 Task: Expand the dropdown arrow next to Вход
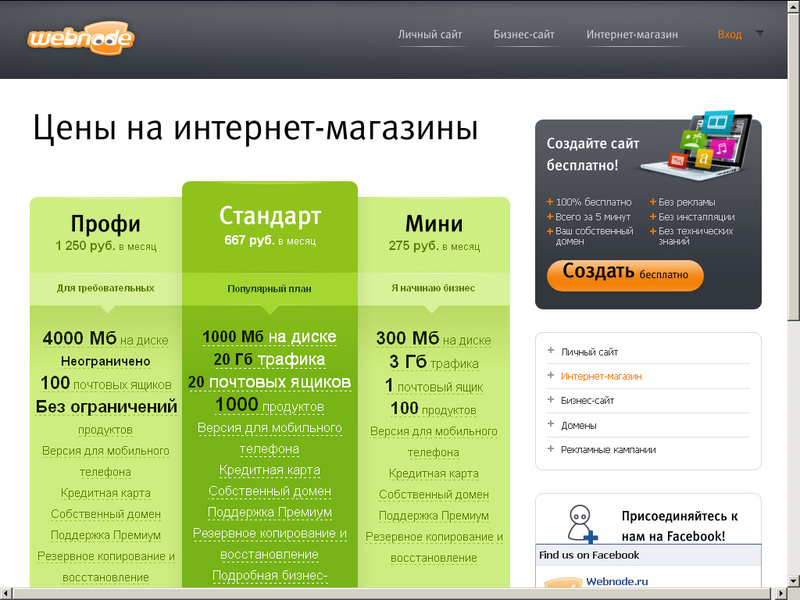click(759, 35)
